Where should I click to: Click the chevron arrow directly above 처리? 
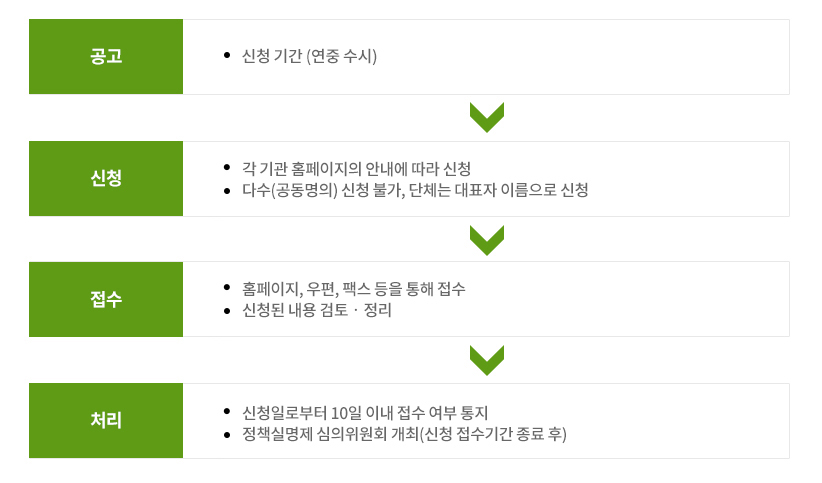[487, 360]
